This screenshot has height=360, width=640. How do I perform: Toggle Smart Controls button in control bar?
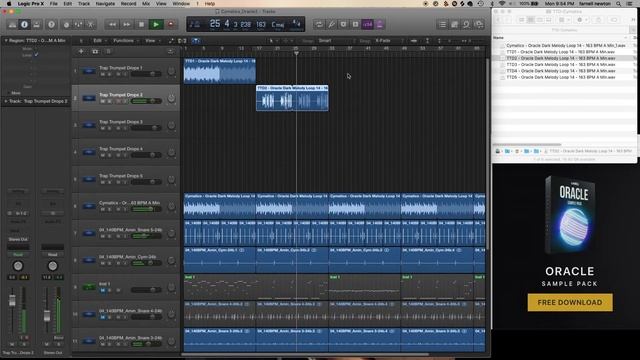67,24
